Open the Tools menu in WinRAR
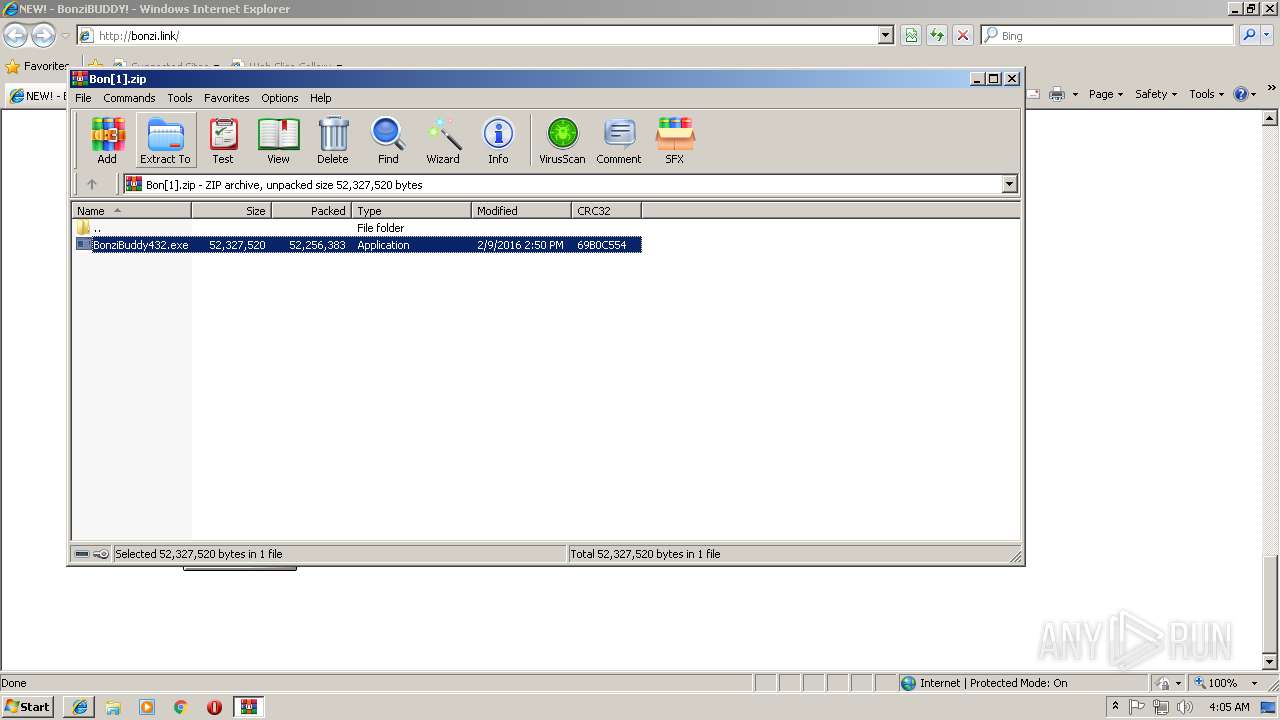 click(180, 98)
